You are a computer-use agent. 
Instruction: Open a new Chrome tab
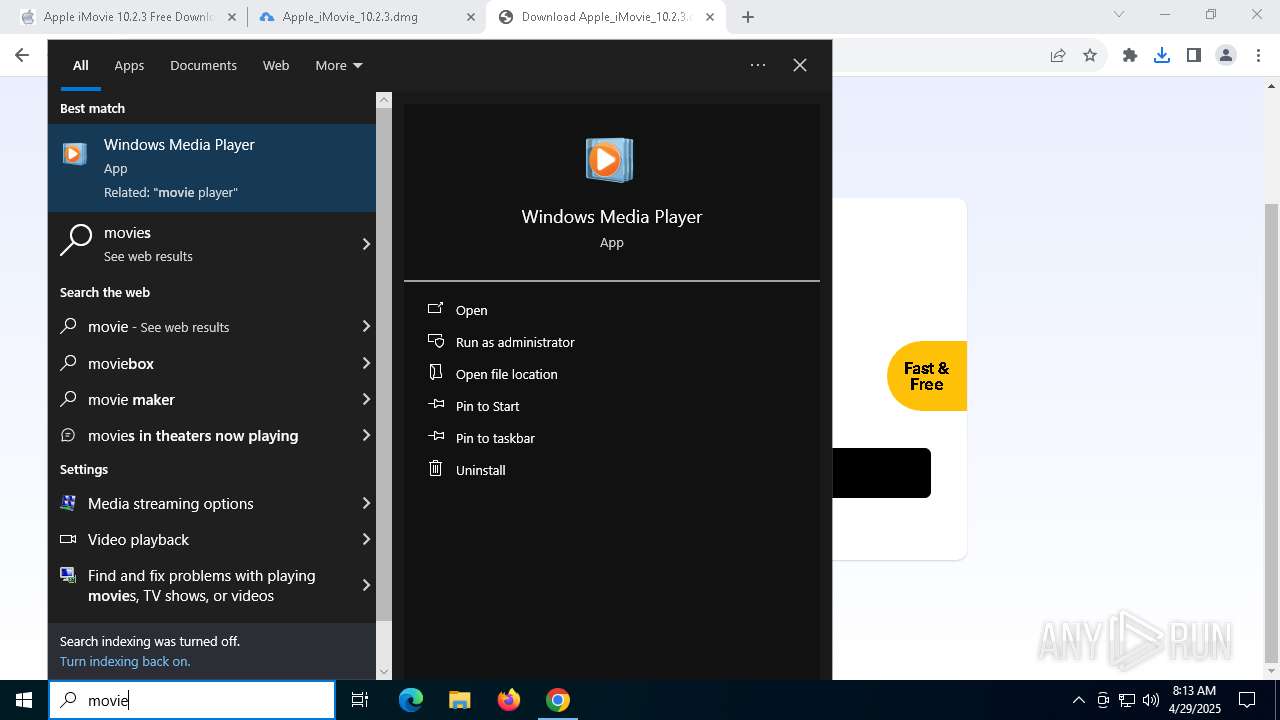[748, 17]
